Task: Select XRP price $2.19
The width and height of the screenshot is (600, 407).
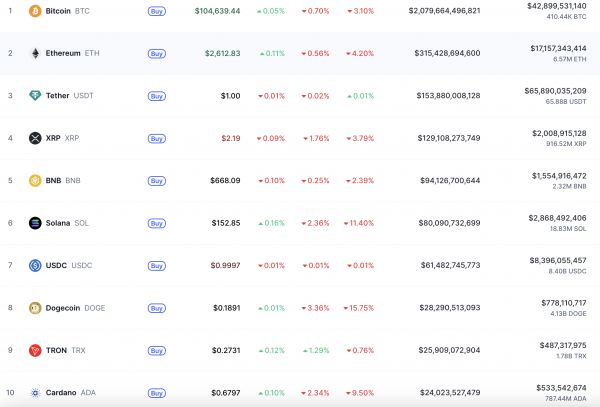Action: [x=231, y=138]
